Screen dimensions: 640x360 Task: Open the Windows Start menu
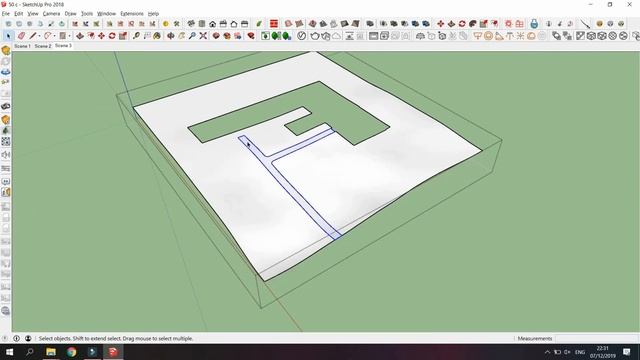pos(9,352)
